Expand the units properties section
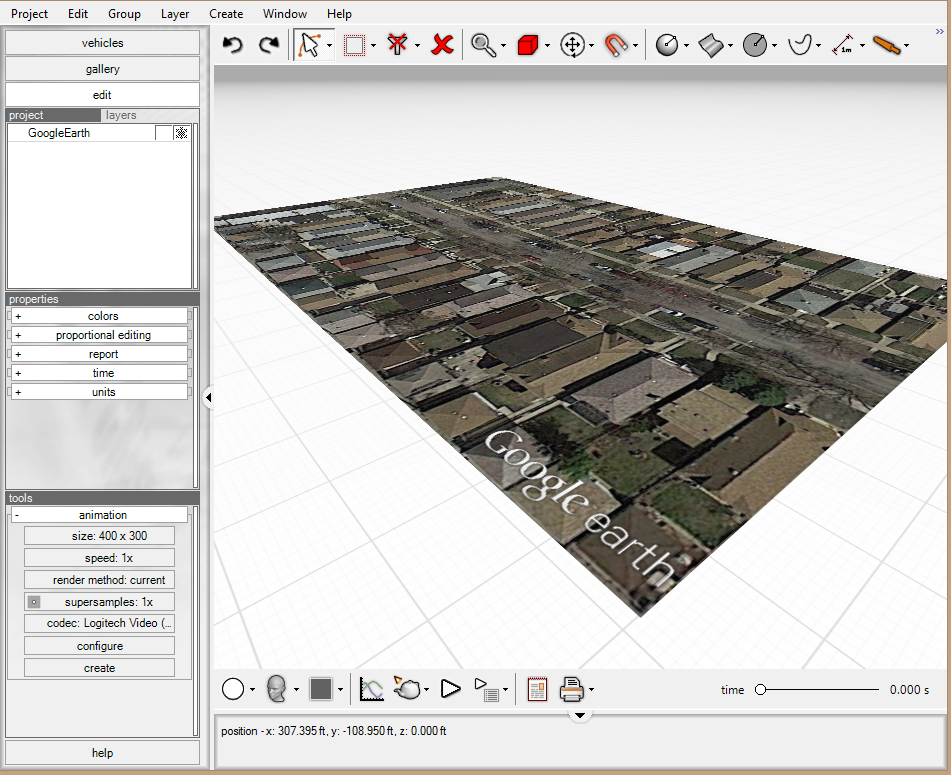This screenshot has width=951, height=775. pos(98,392)
